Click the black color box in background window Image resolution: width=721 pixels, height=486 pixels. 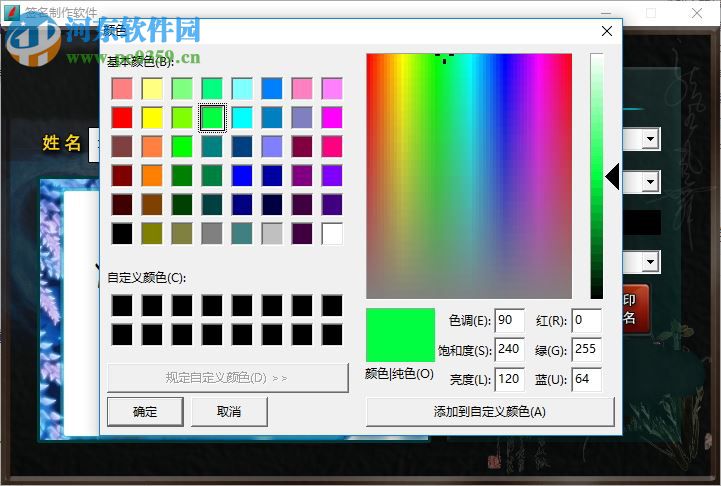click(642, 223)
